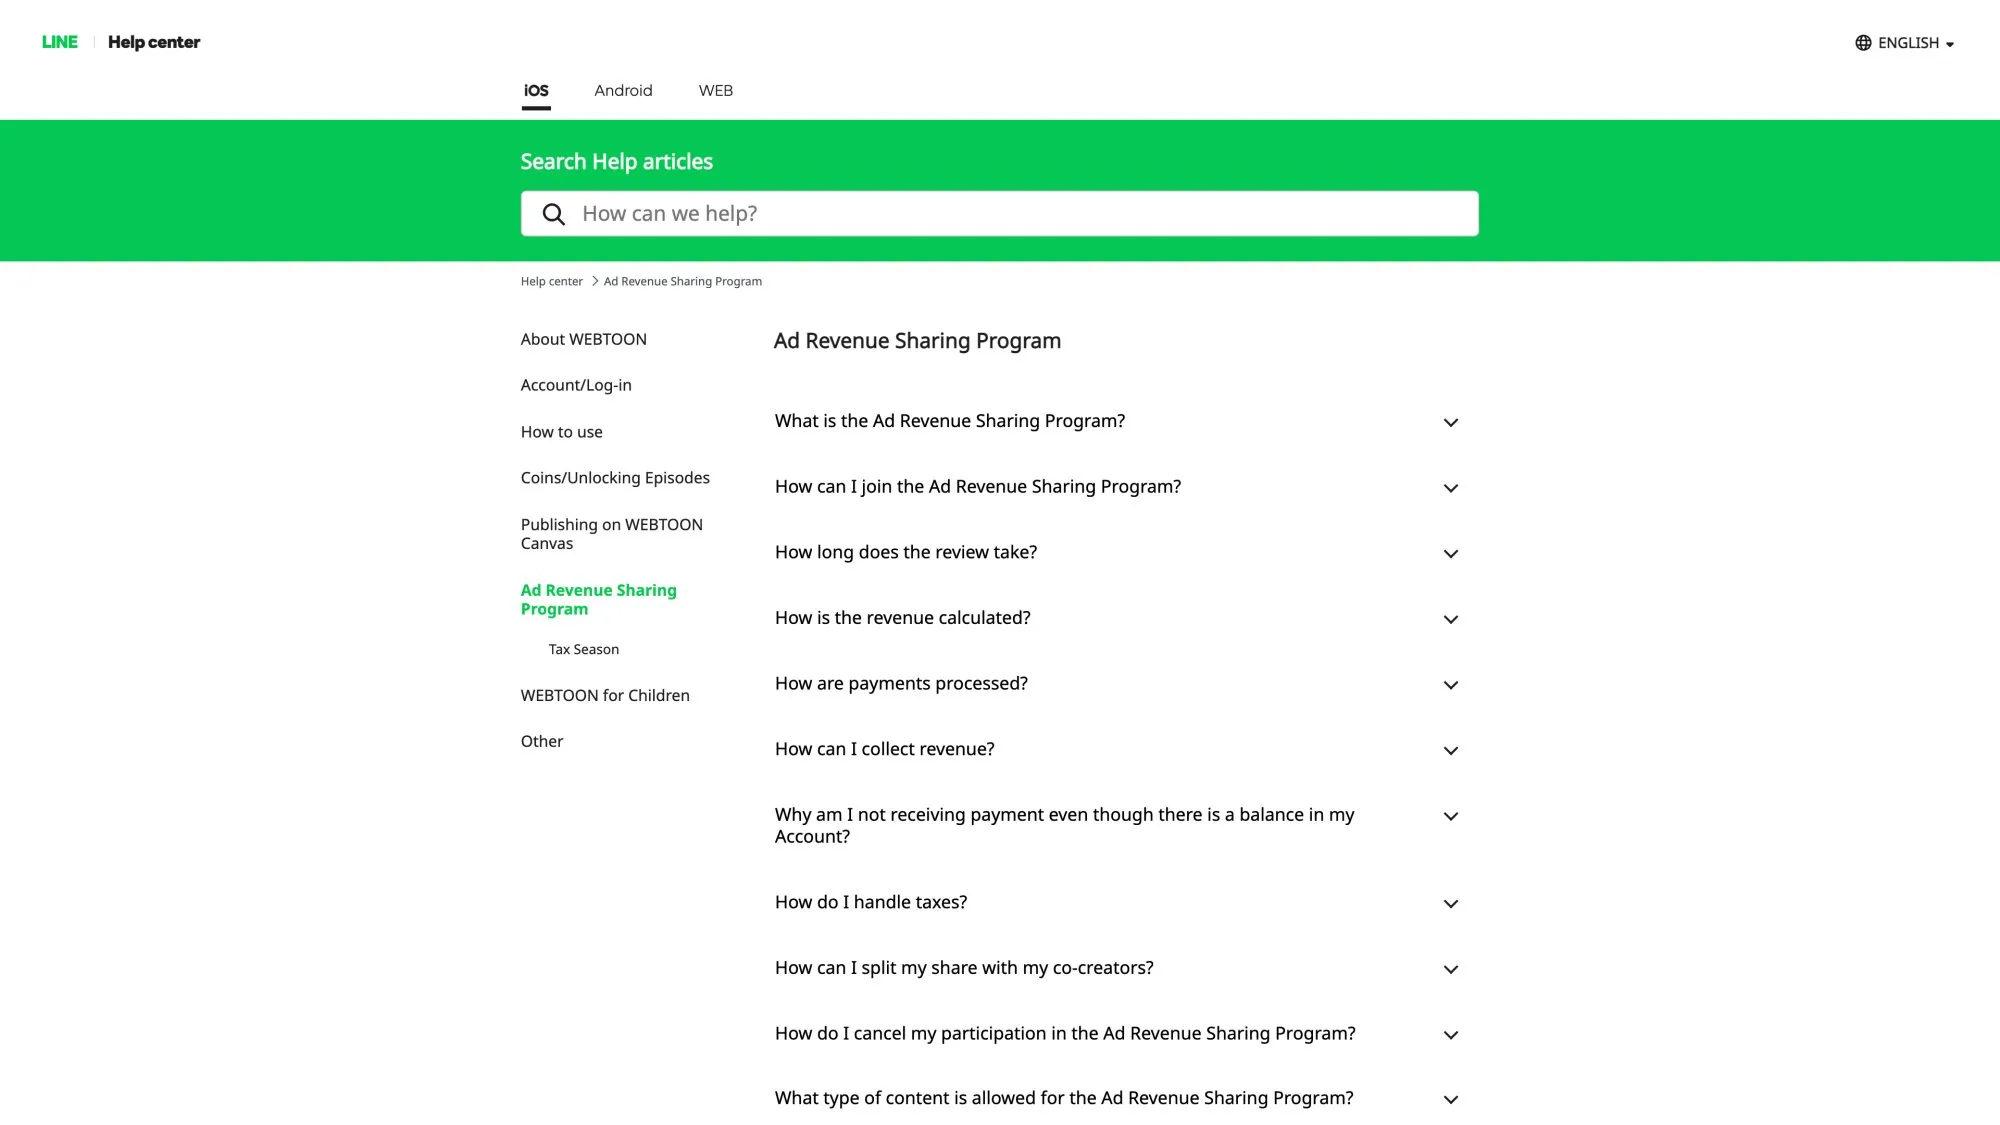Expand 'How are payments processed?'

[900, 683]
